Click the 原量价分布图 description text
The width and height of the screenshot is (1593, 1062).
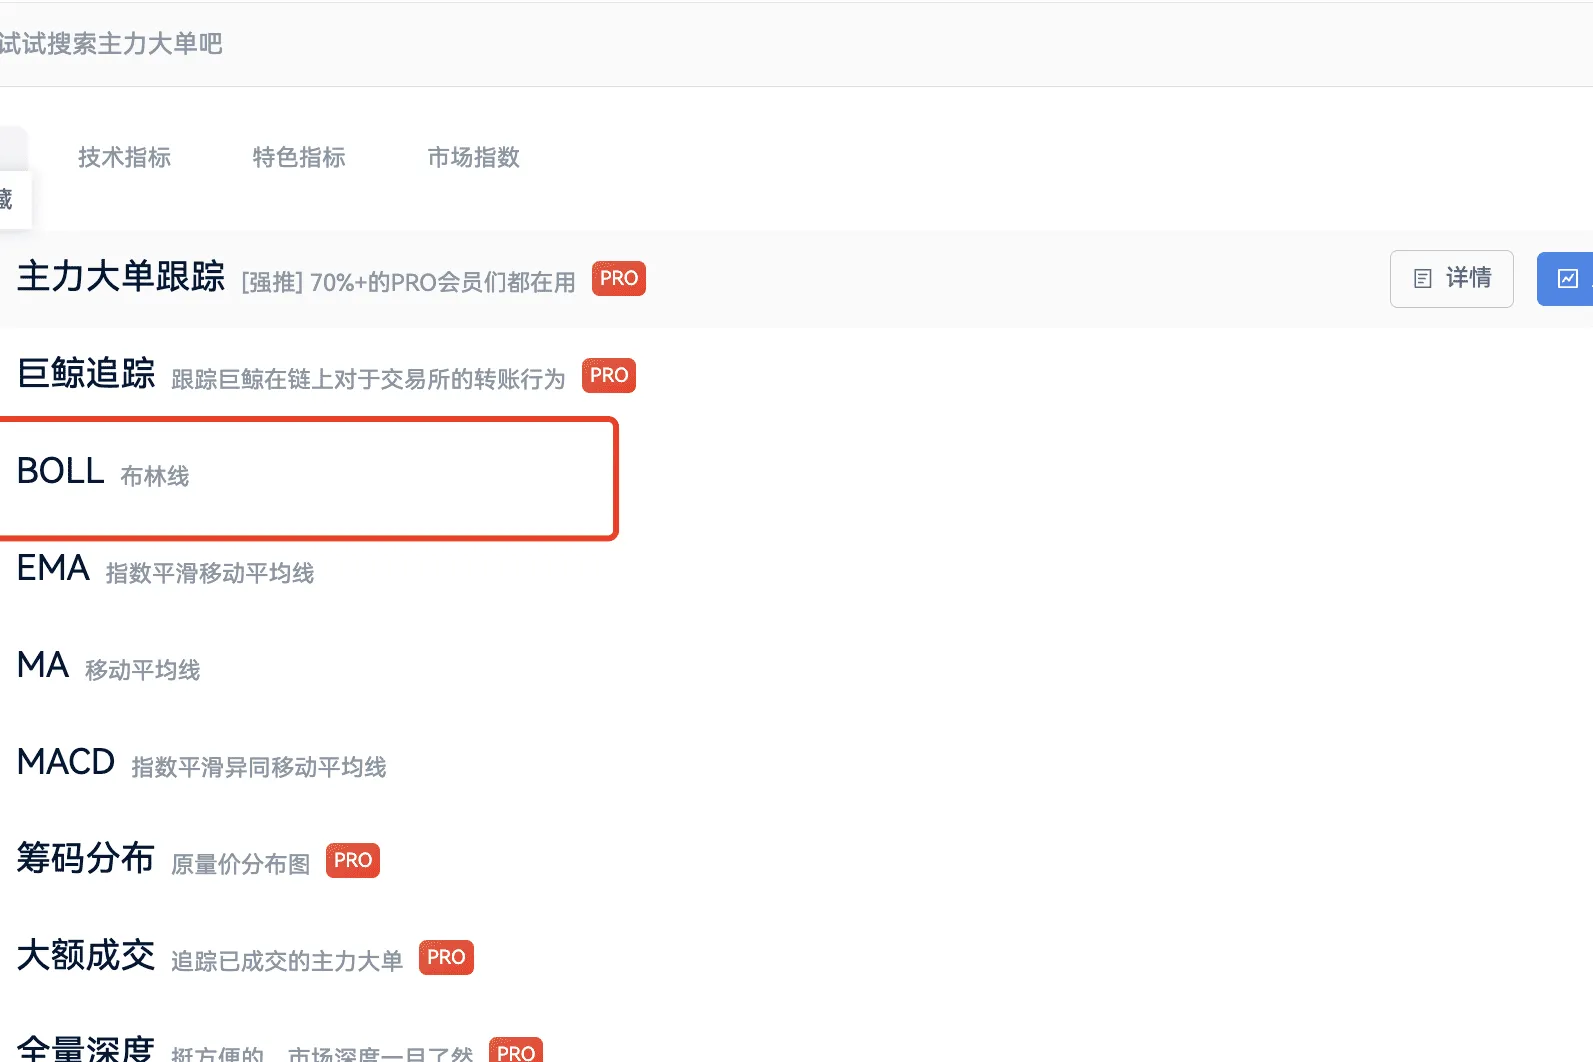[241, 865]
